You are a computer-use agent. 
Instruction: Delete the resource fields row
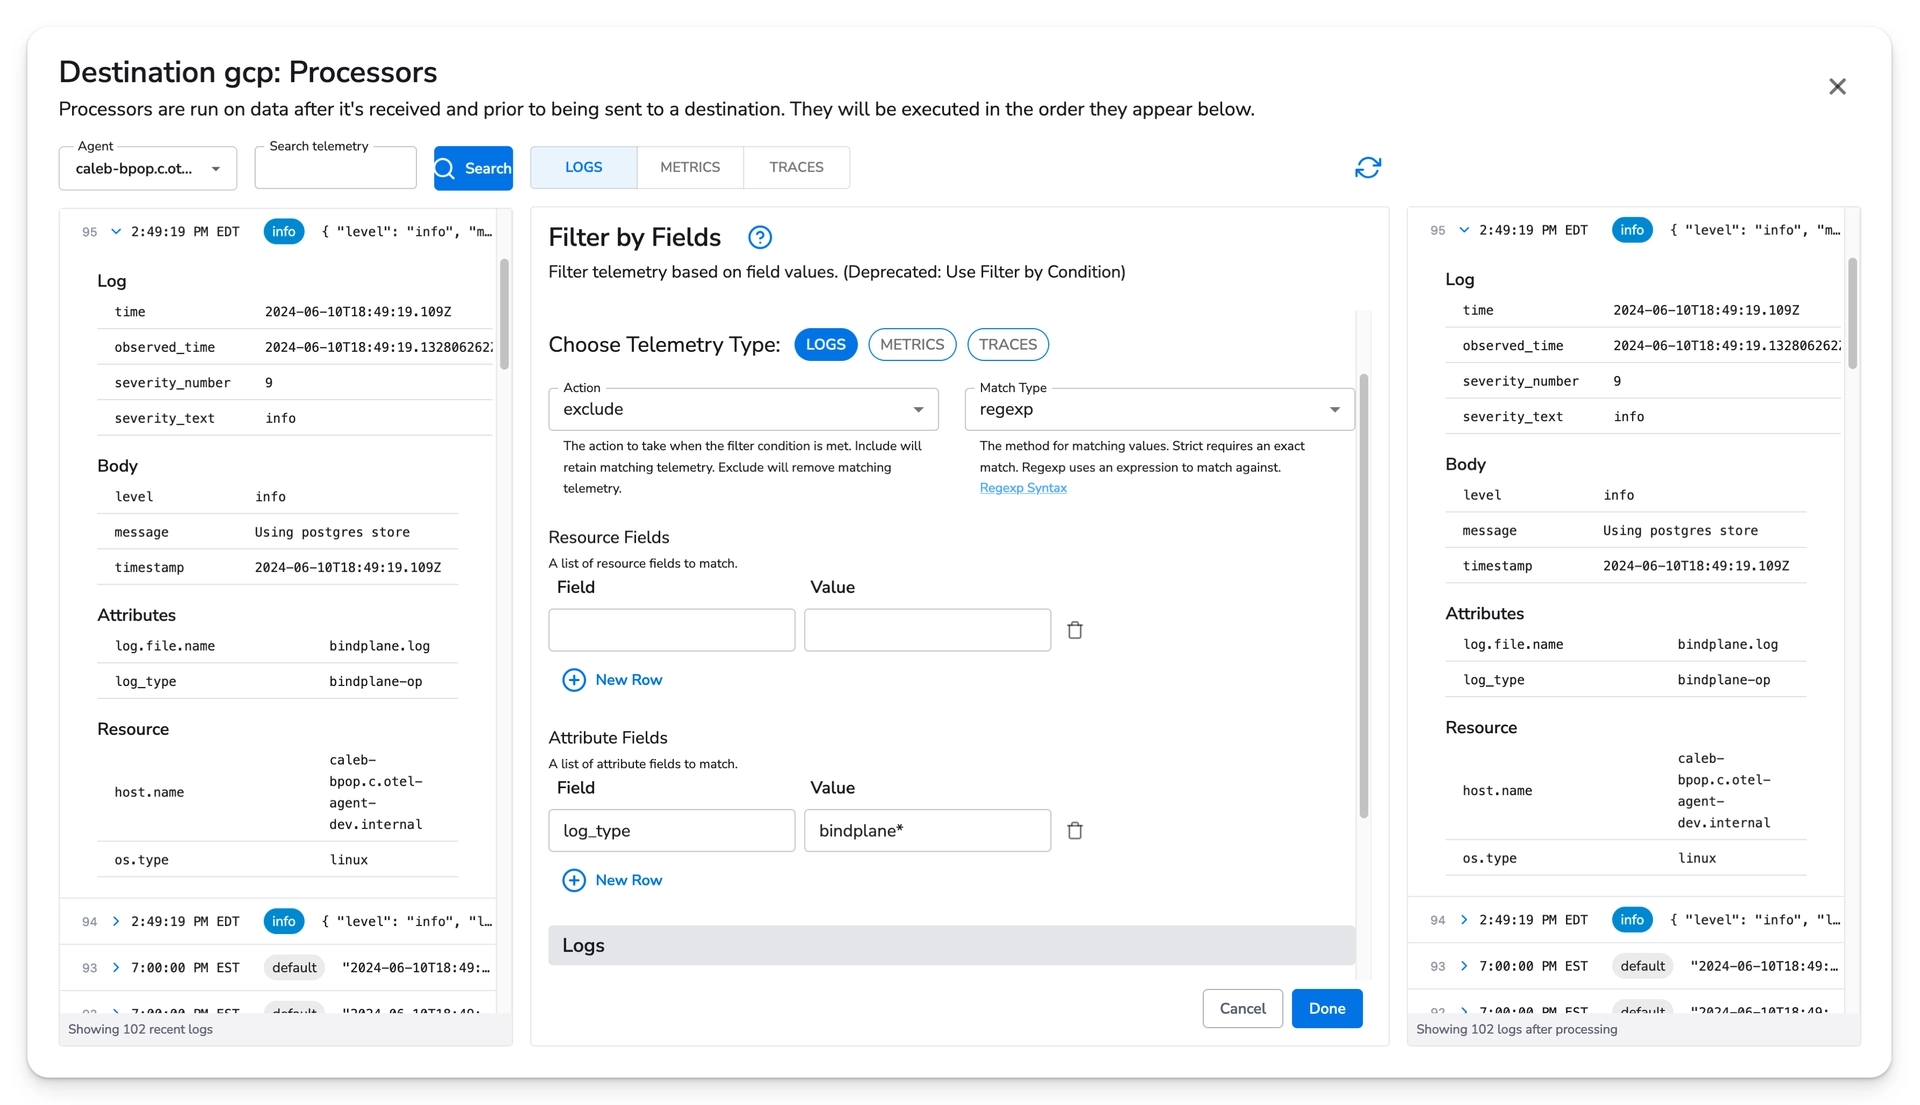1075,631
